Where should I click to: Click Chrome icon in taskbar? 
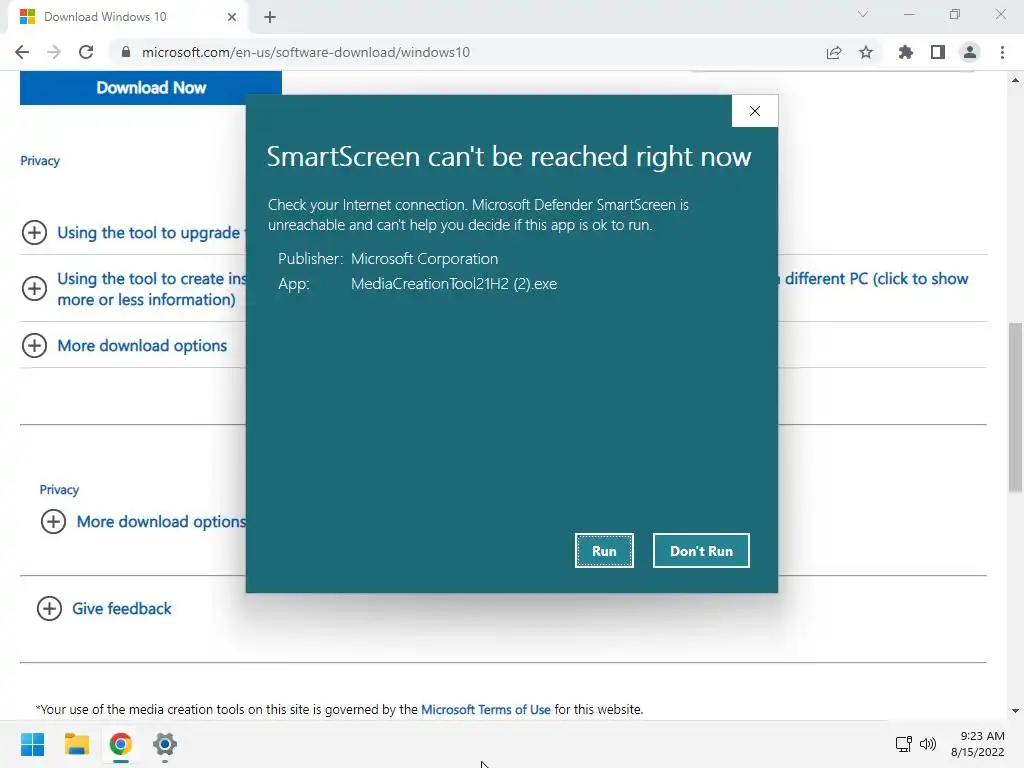pyautogui.click(x=121, y=744)
